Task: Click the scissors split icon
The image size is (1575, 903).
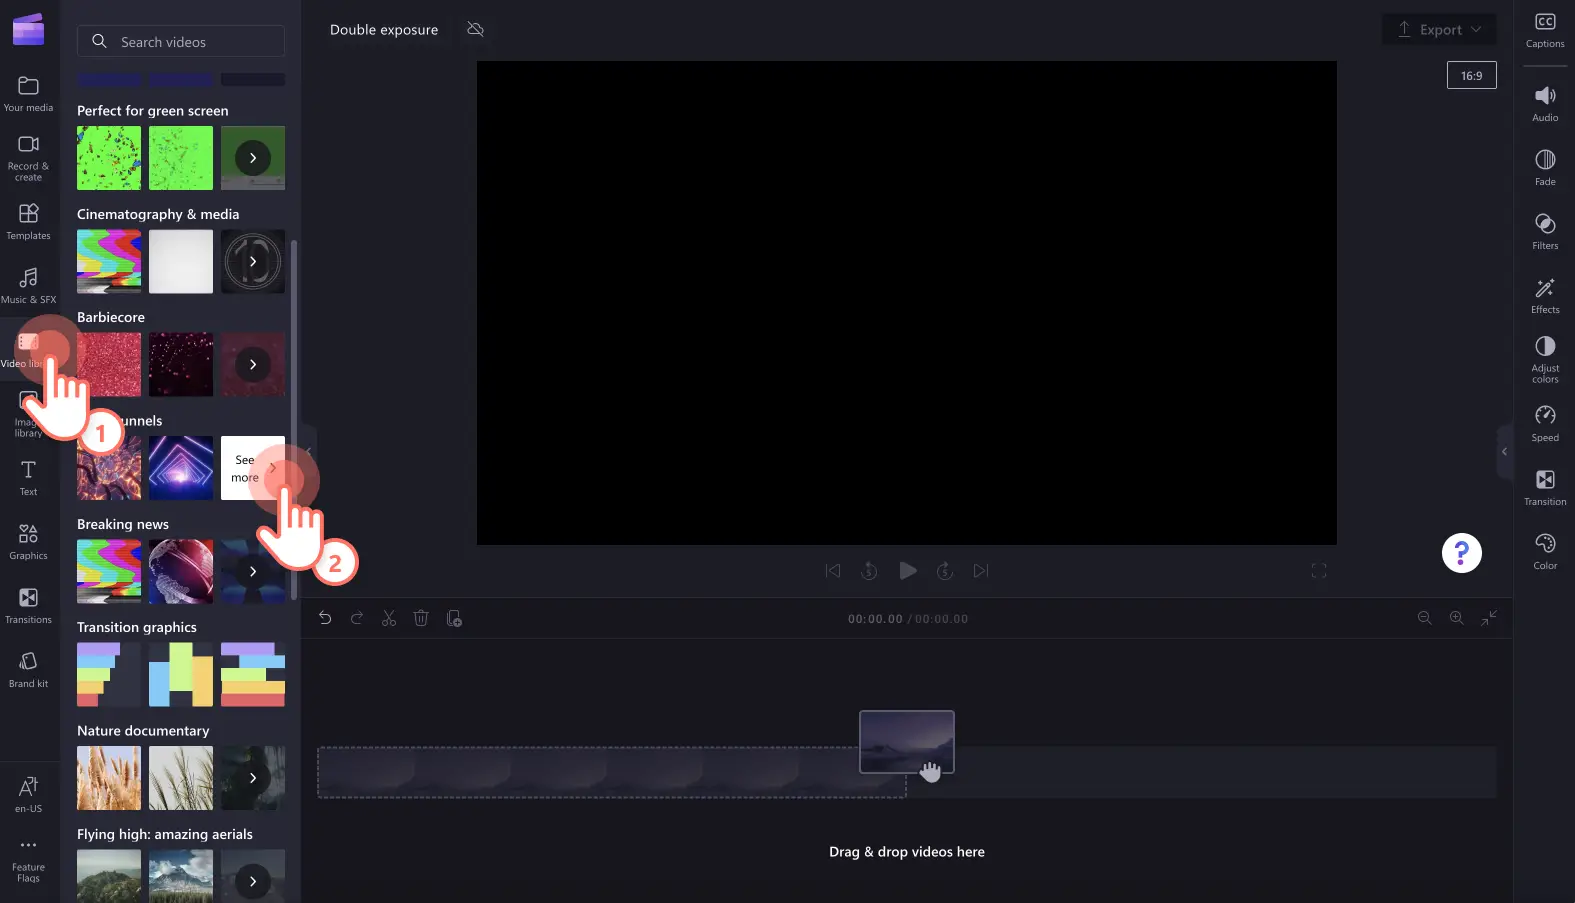Action: click(389, 619)
